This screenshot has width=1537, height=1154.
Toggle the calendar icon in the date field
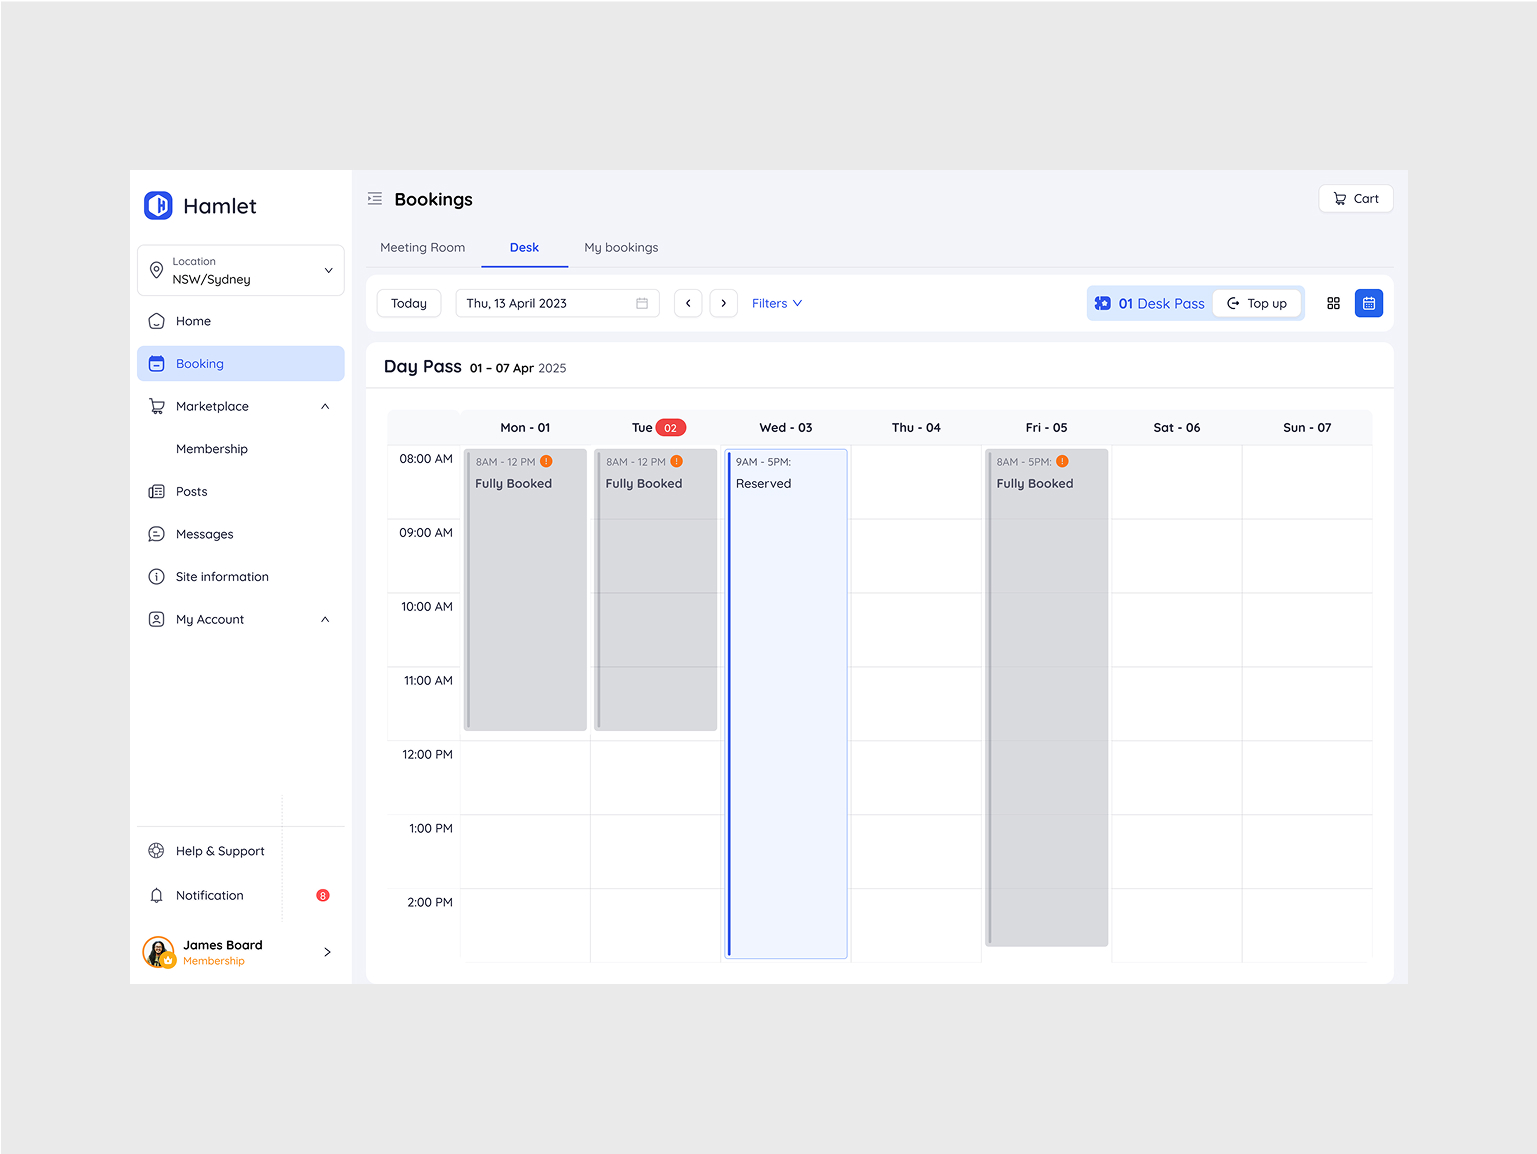[x=641, y=303]
